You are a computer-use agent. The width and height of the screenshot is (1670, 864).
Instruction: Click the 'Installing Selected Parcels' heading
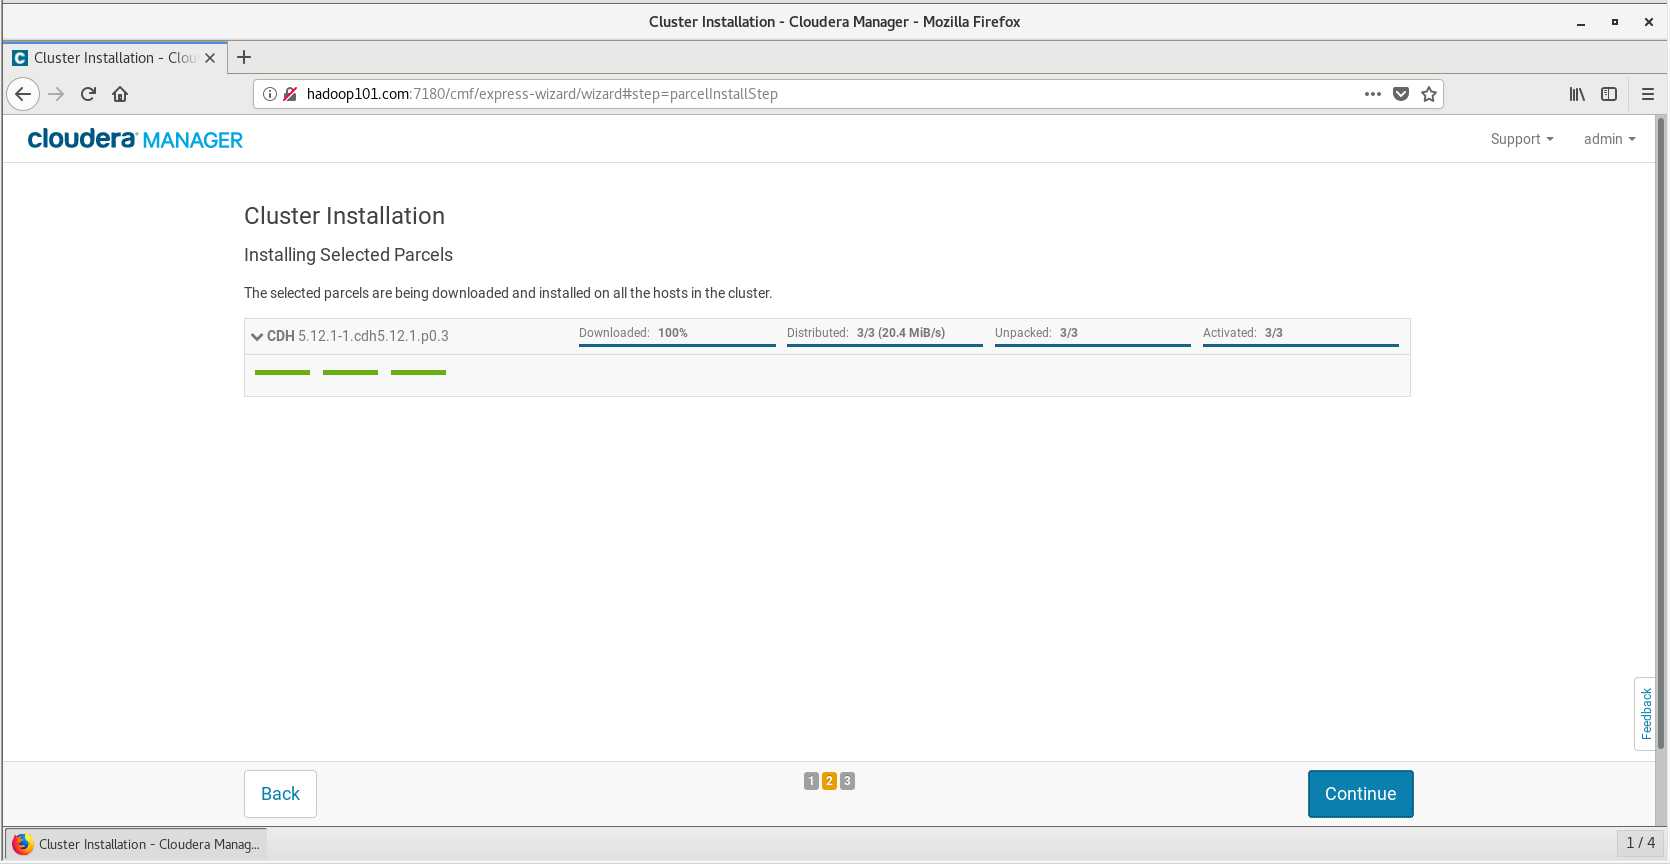348,255
